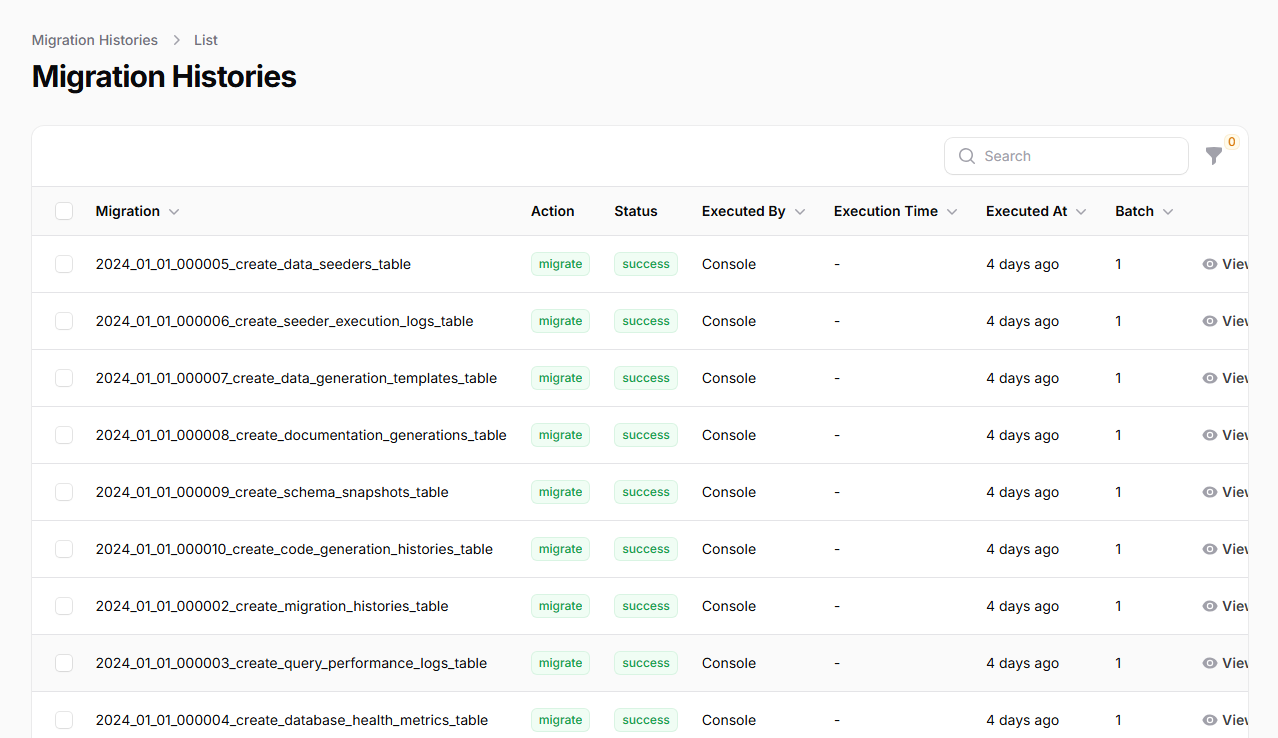
Task: View the create_seeder_execution_logs_table record
Action: [1225, 321]
